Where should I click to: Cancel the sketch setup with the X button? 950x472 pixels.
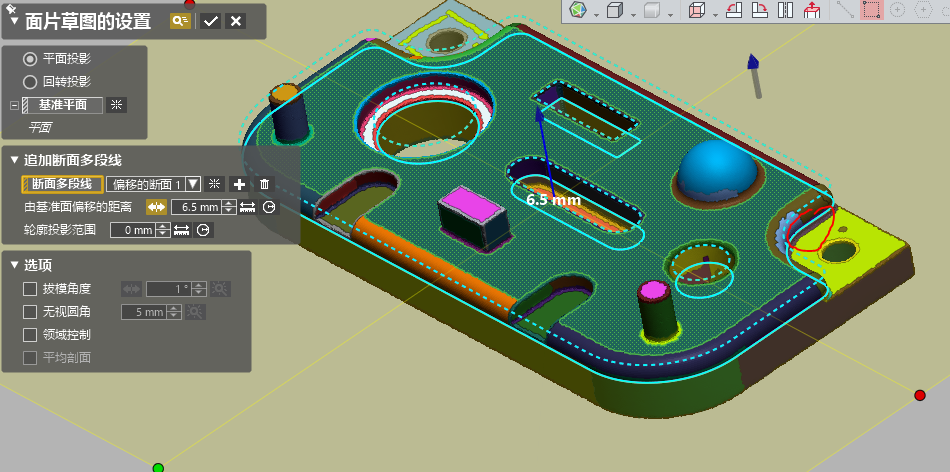pos(236,21)
